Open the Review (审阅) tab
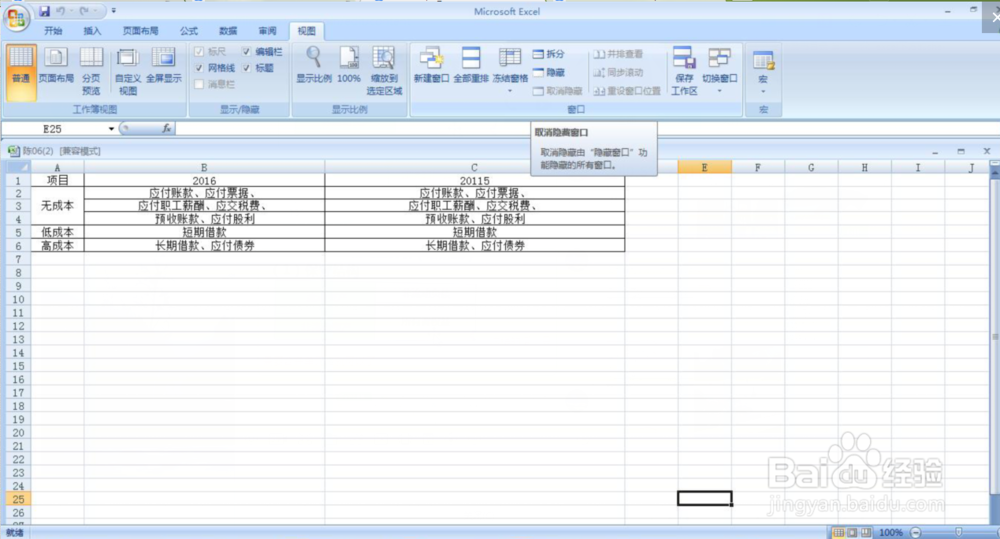 pyautogui.click(x=267, y=31)
